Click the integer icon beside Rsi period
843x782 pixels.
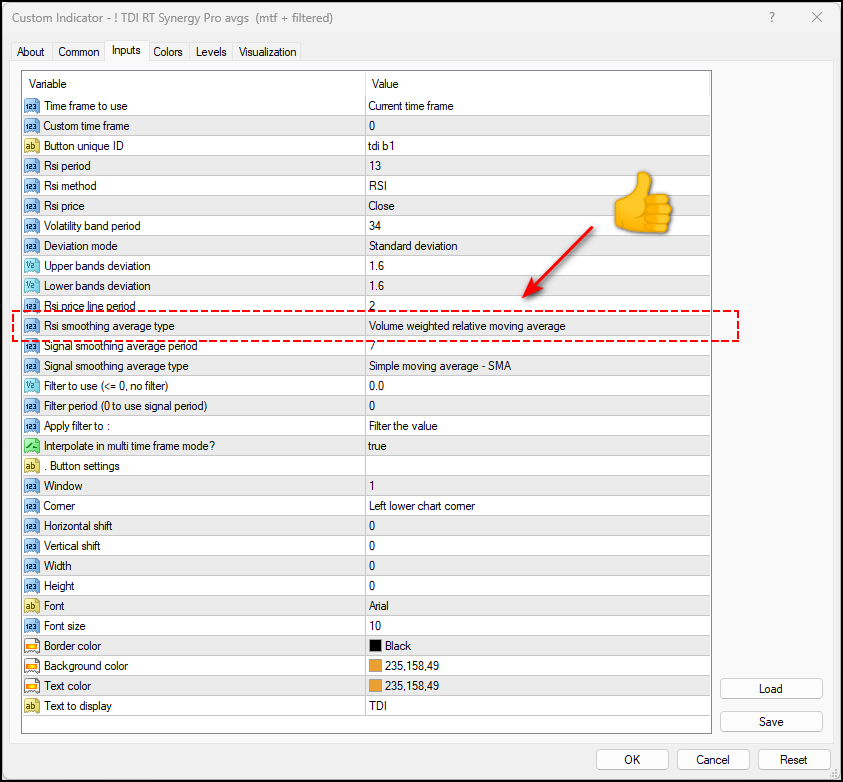pyautogui.click(x=32, y=166)
